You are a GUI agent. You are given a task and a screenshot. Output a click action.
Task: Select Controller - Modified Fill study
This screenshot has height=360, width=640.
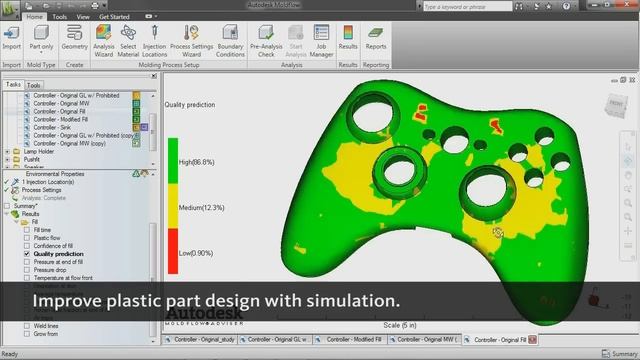(60, 120)
